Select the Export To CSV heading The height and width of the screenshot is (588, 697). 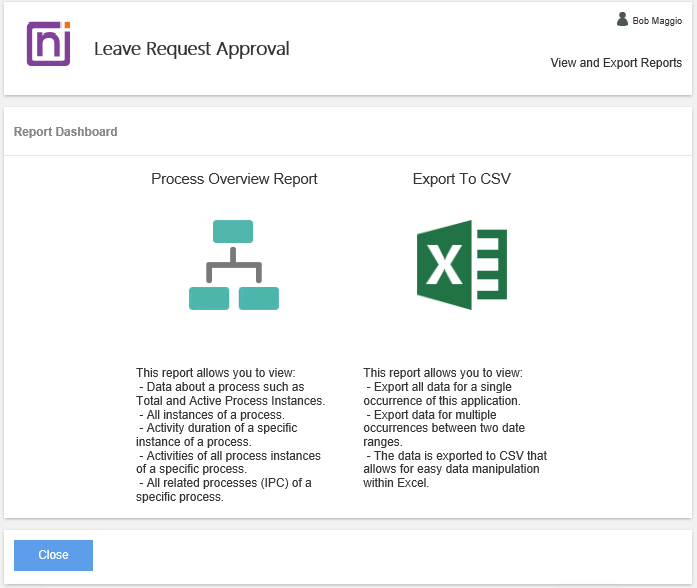462,179
